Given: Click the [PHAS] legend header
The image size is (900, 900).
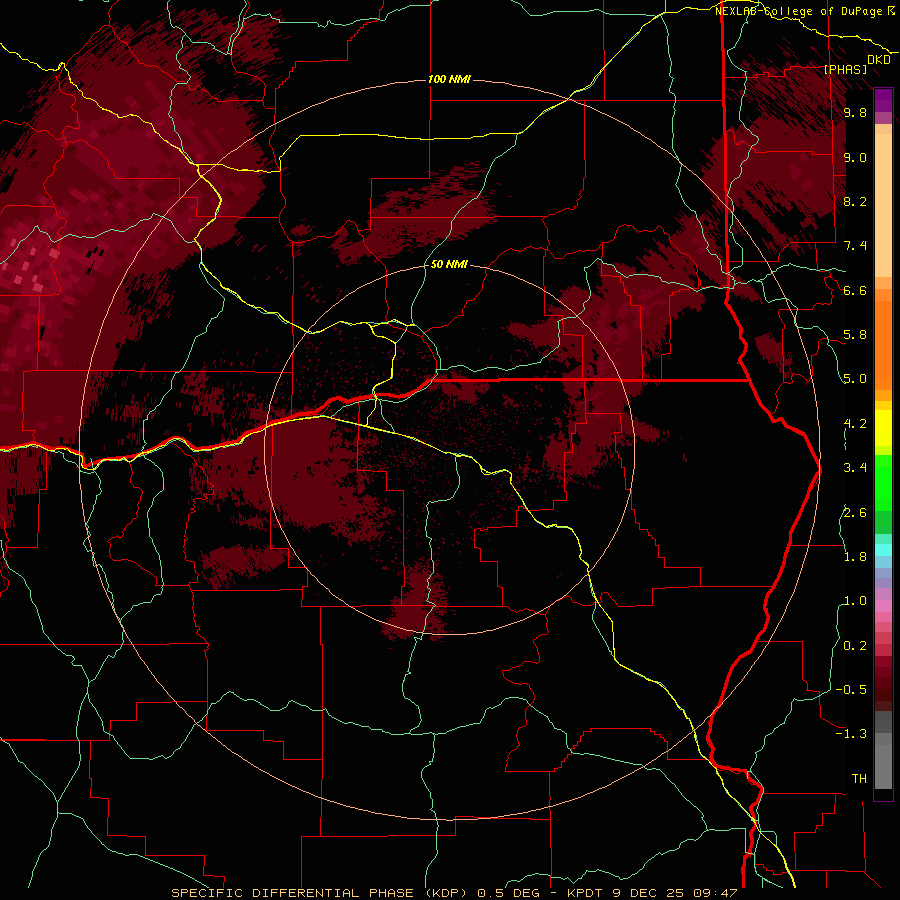Looking at the screenshot, I should tap(845, 69).
